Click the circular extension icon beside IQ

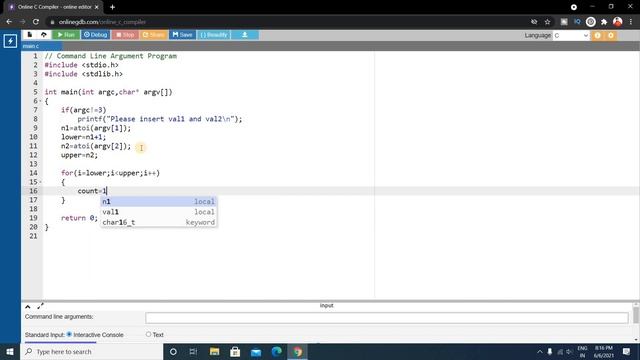click(591, 22)
